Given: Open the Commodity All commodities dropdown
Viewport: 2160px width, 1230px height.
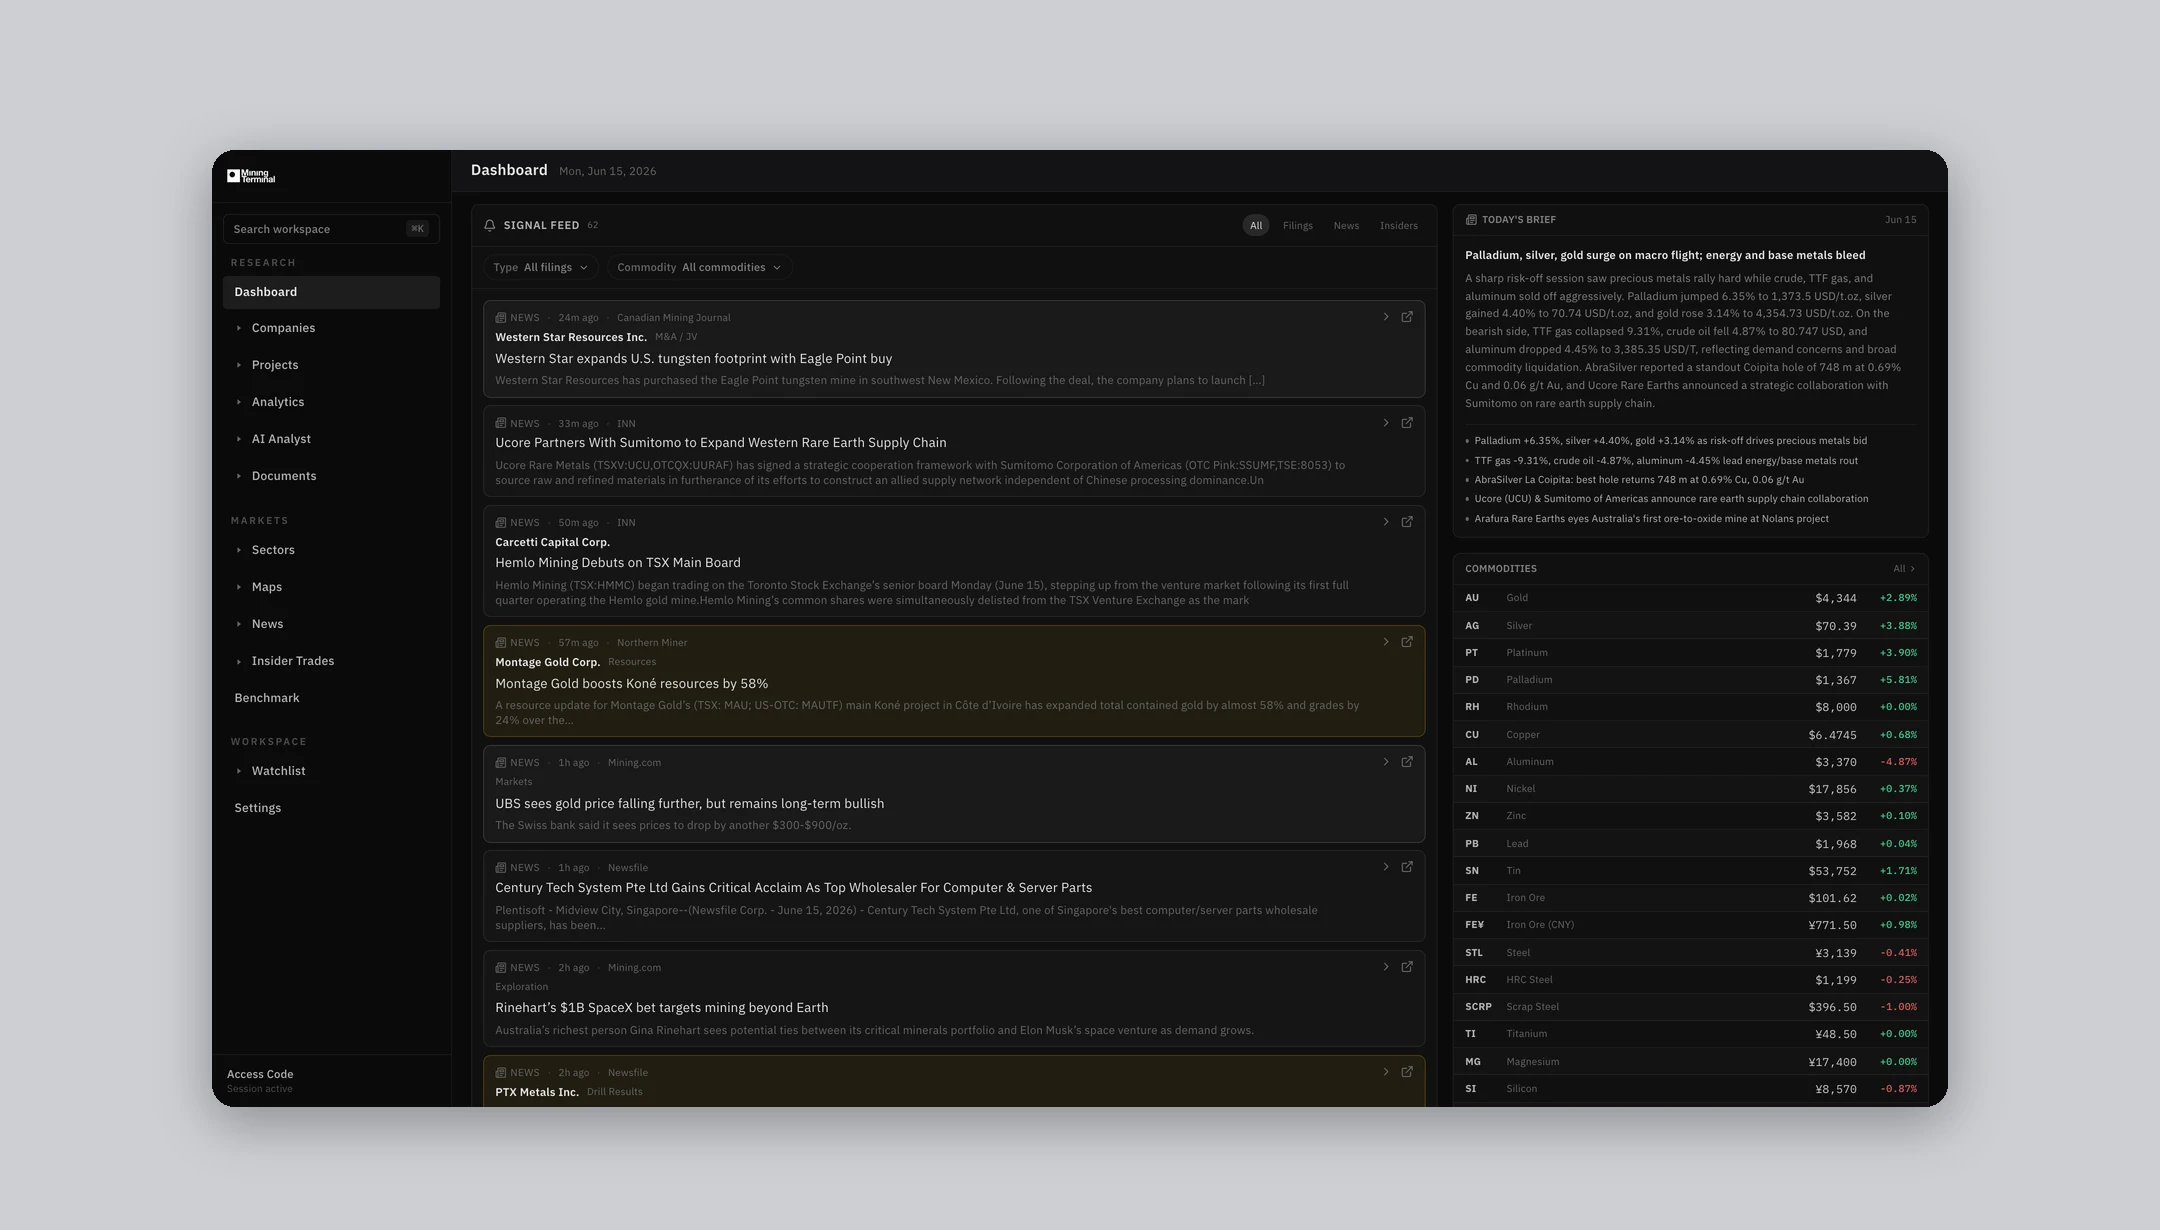Looking at the screenshot, I should (x=699, y=267).
